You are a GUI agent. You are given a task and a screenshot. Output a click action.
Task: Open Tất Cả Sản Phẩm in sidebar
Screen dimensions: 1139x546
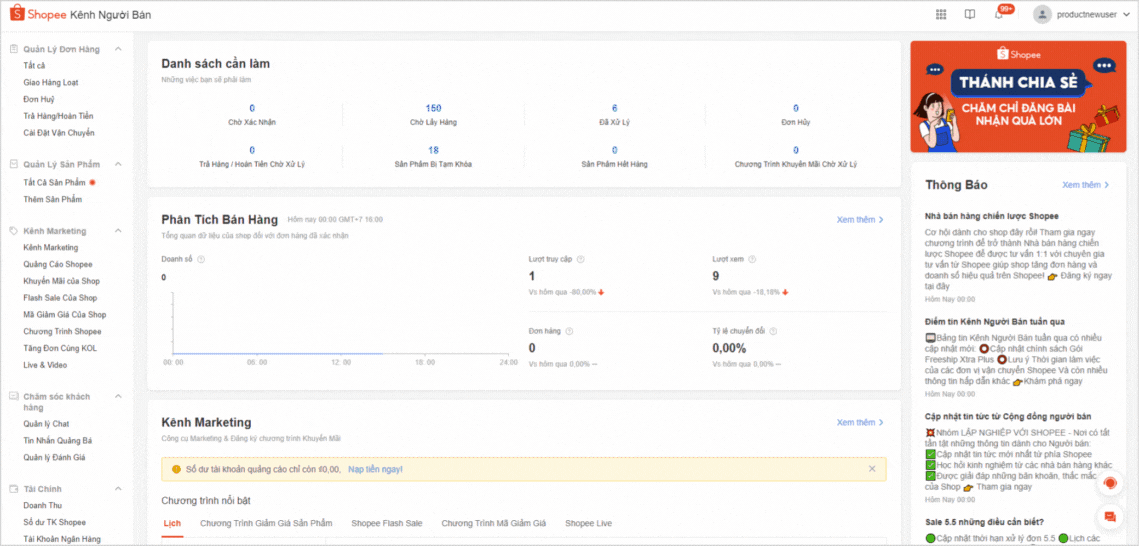[x=54, y=182]
